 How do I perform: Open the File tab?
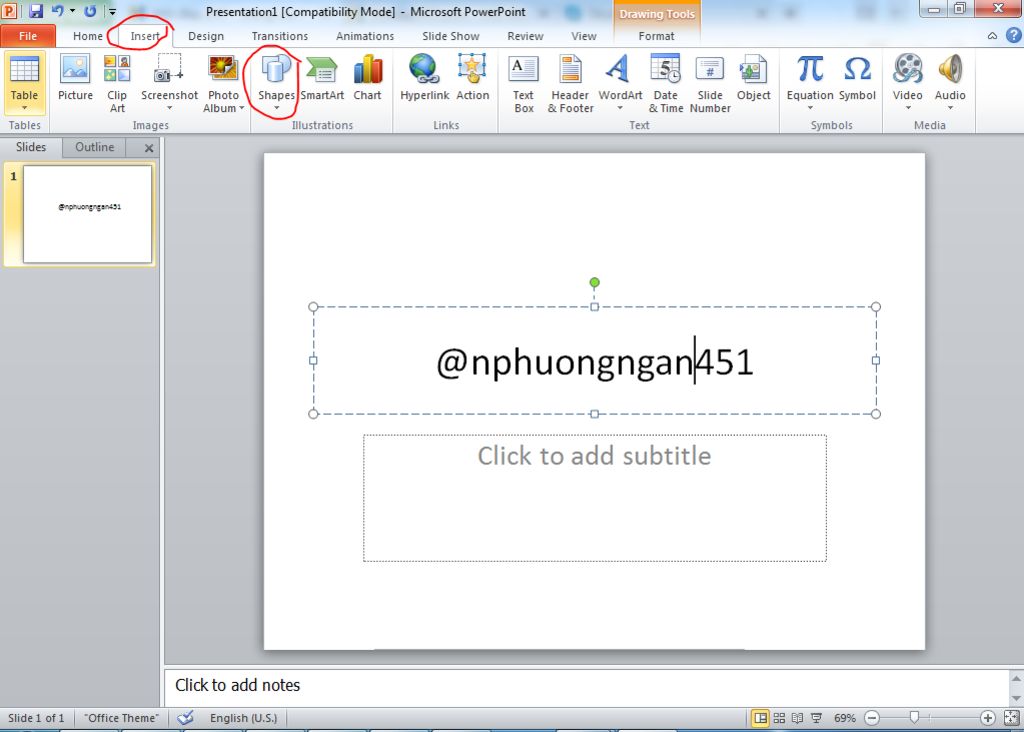click(x=28, y=36)
